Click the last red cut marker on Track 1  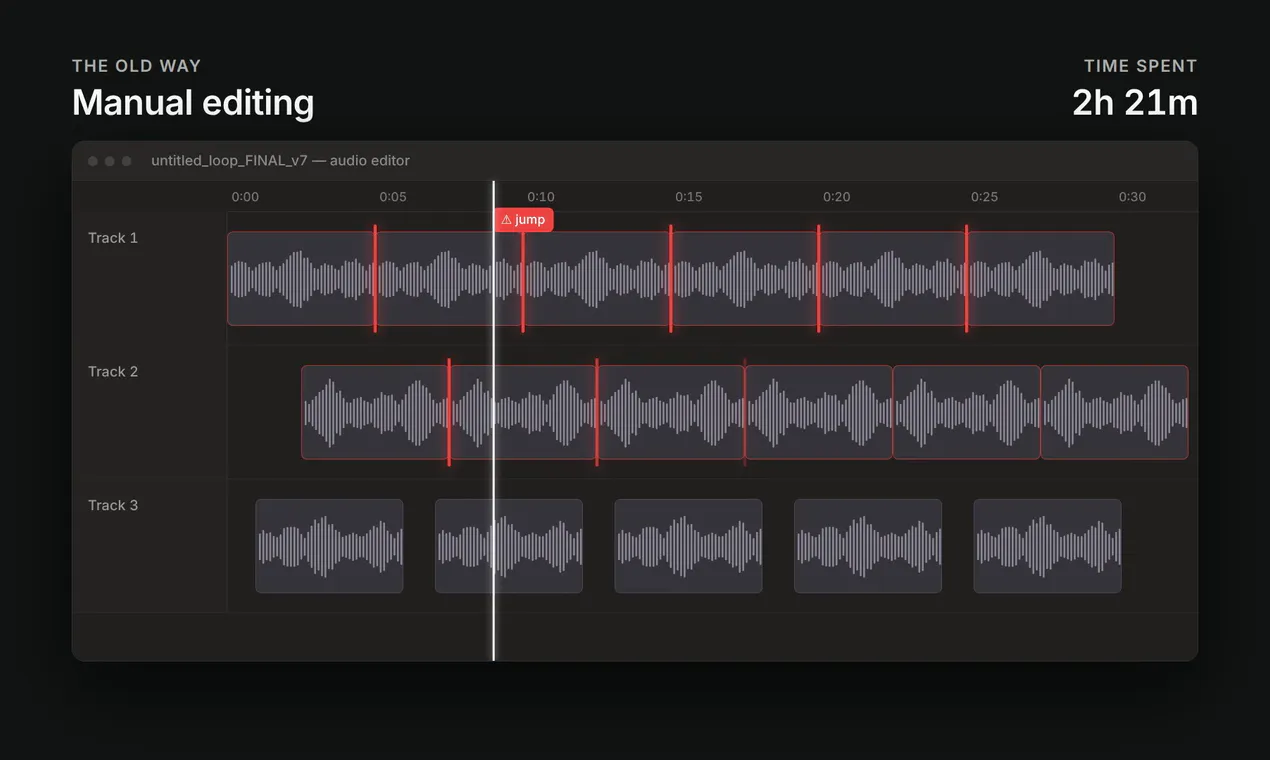(967, 279)
